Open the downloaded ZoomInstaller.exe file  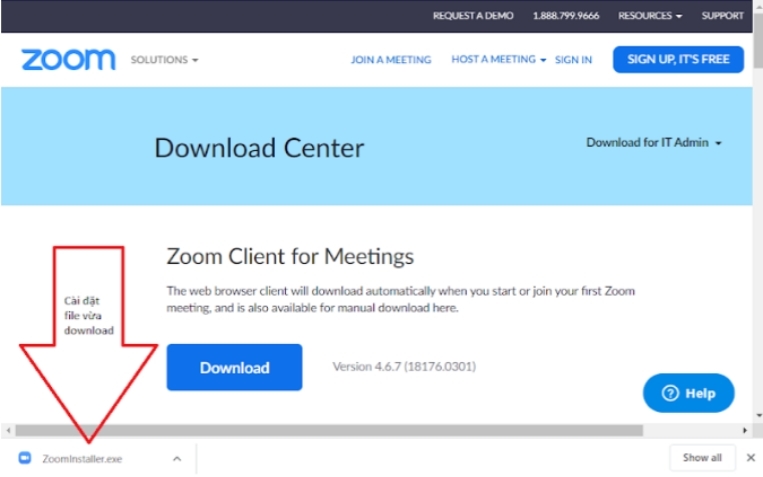(x=81, y=459)
